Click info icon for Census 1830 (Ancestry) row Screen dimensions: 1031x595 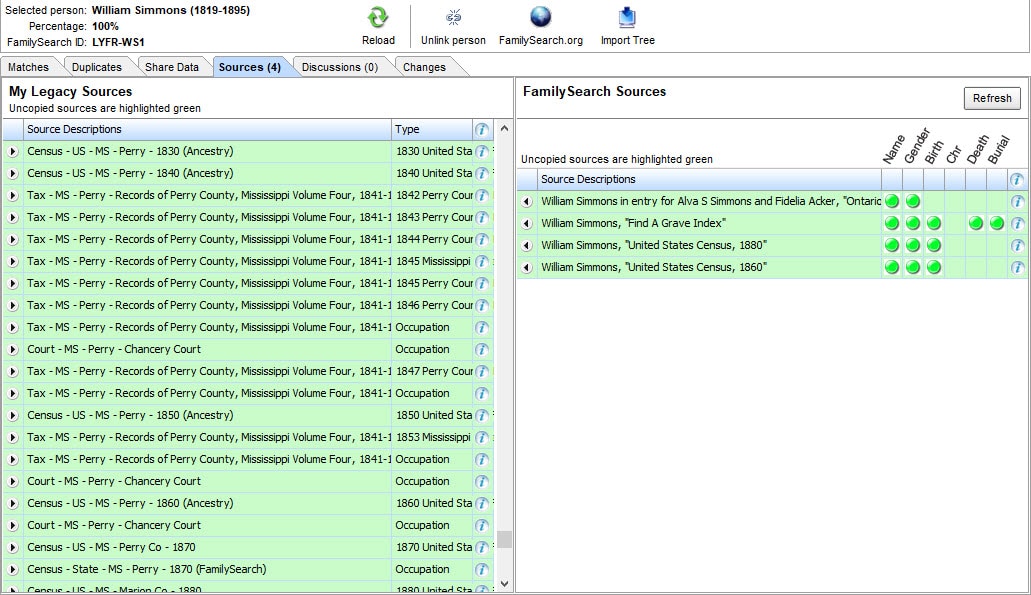click(x=482, y=151)
